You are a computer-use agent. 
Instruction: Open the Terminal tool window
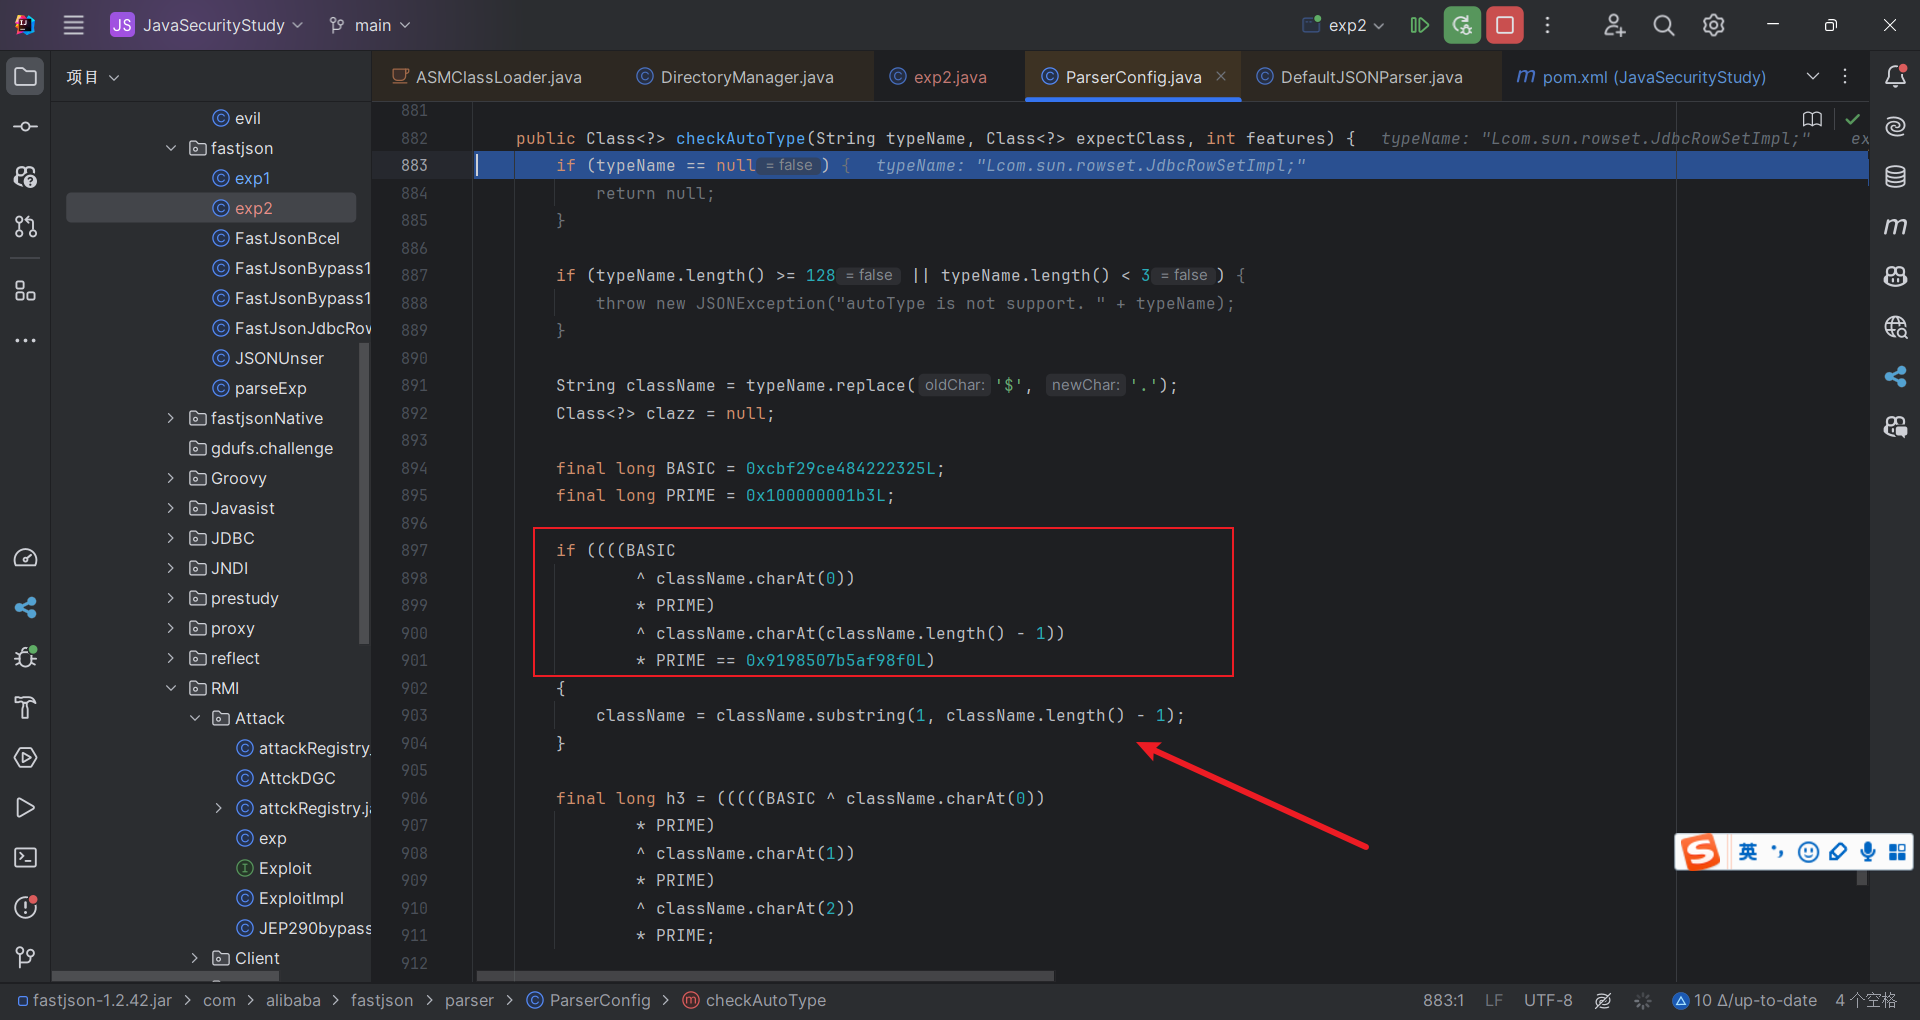(26, 857)
